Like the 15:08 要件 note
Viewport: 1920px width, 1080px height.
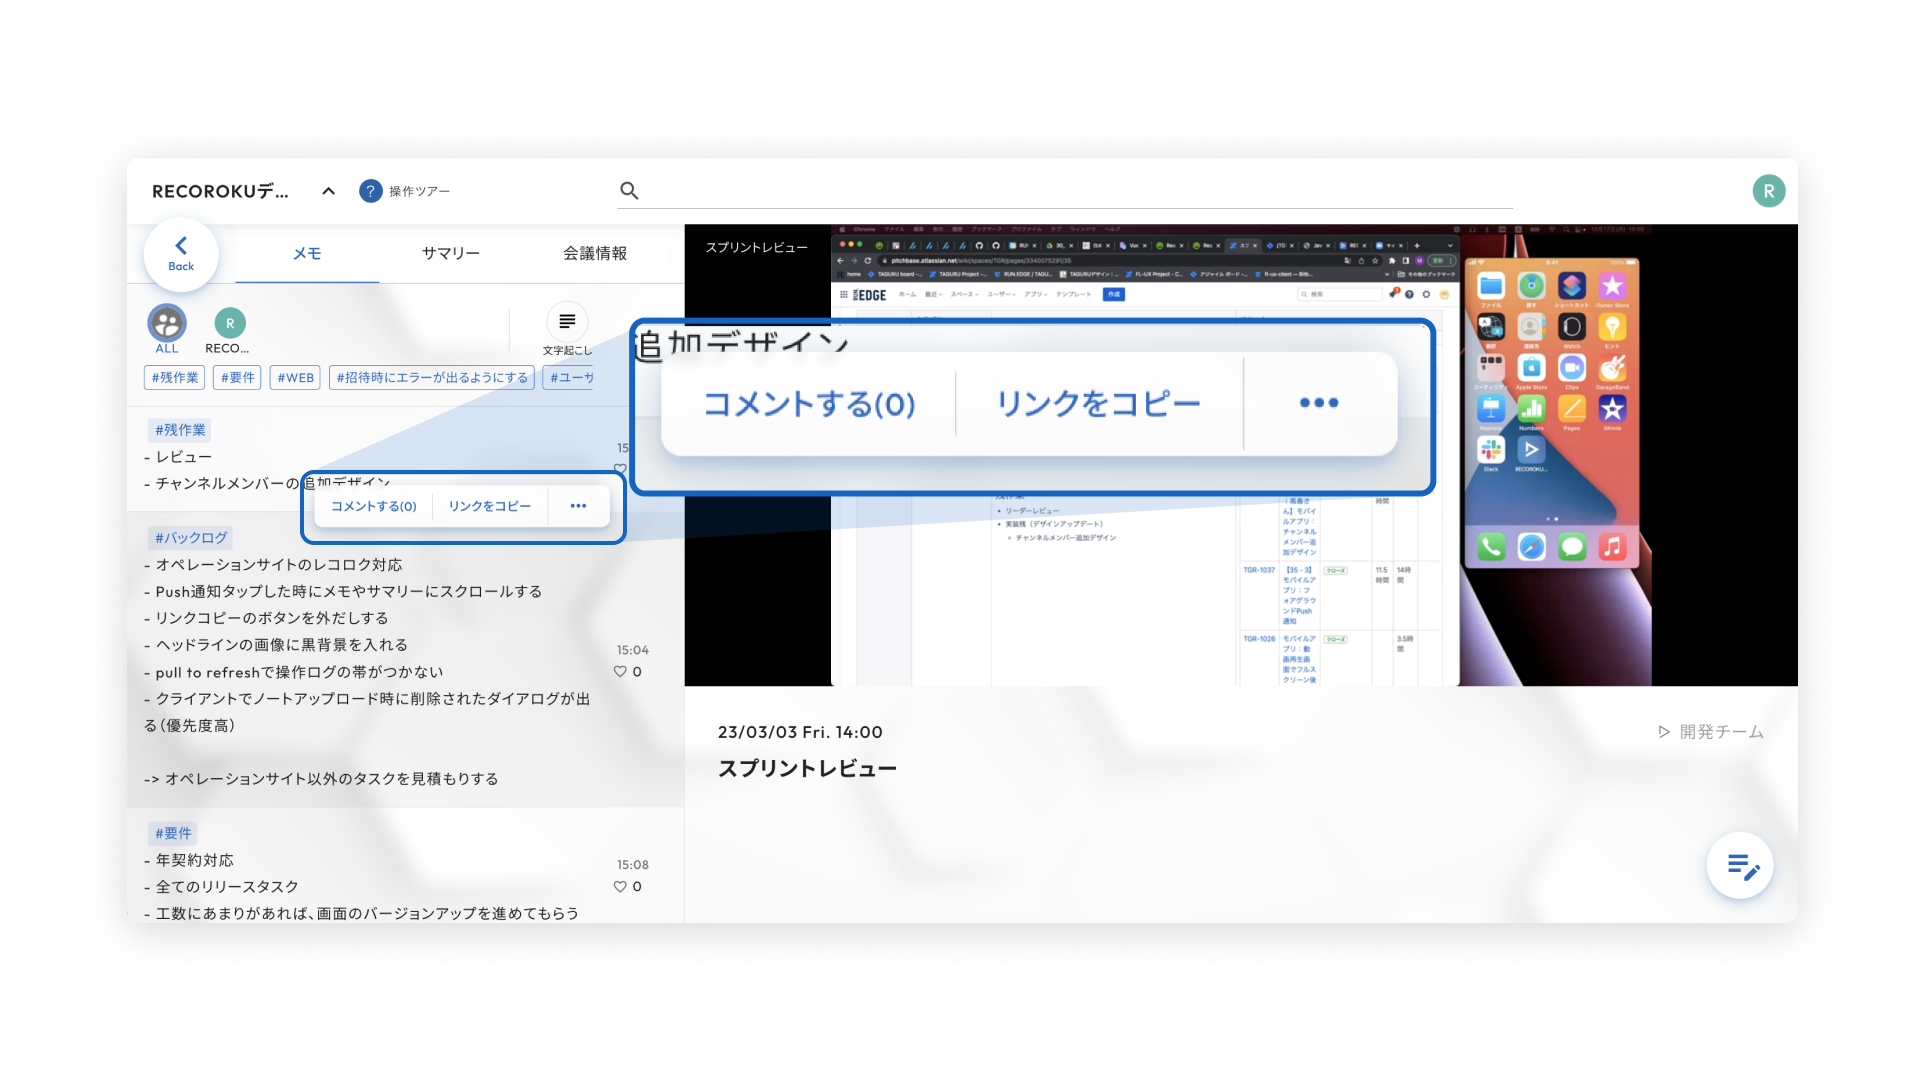[x=620, y=887]
